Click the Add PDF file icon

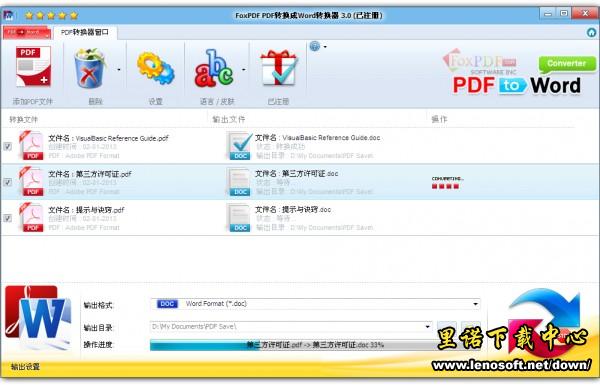click(x=33, y=67)
